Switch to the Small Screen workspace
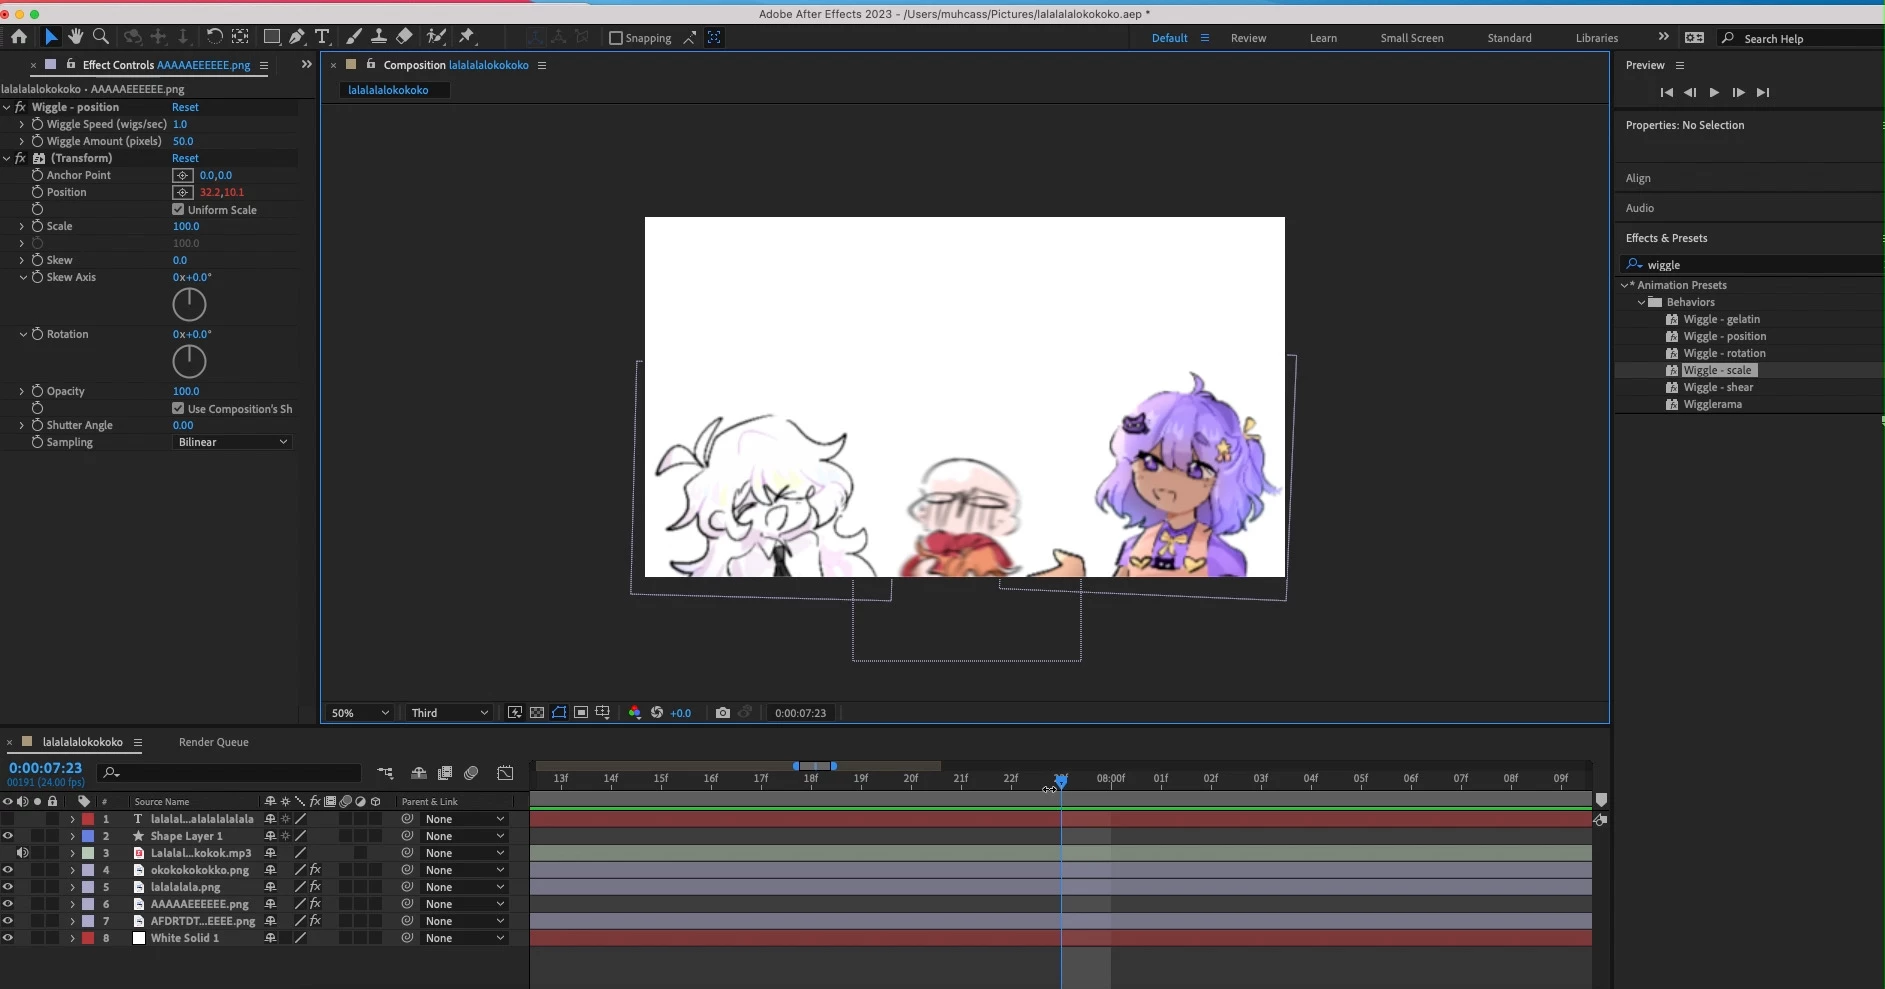The height and width of the screenshot is (989, 1885). [x=1411, y=38]
